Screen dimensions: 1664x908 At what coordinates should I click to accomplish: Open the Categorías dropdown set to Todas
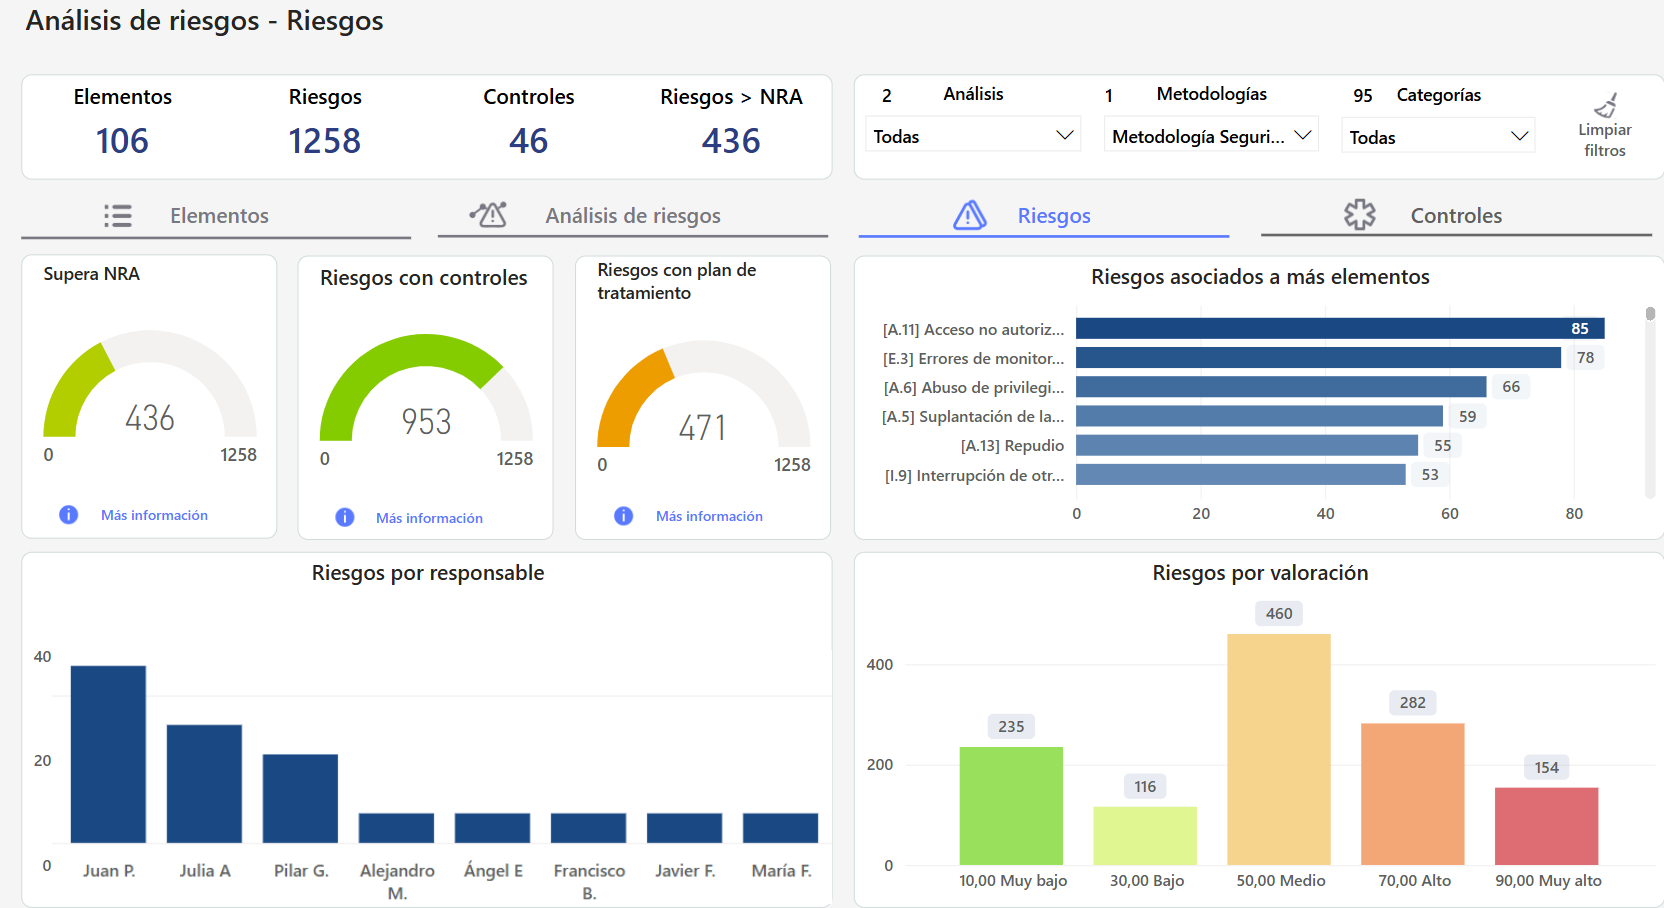click(1438, 137)
